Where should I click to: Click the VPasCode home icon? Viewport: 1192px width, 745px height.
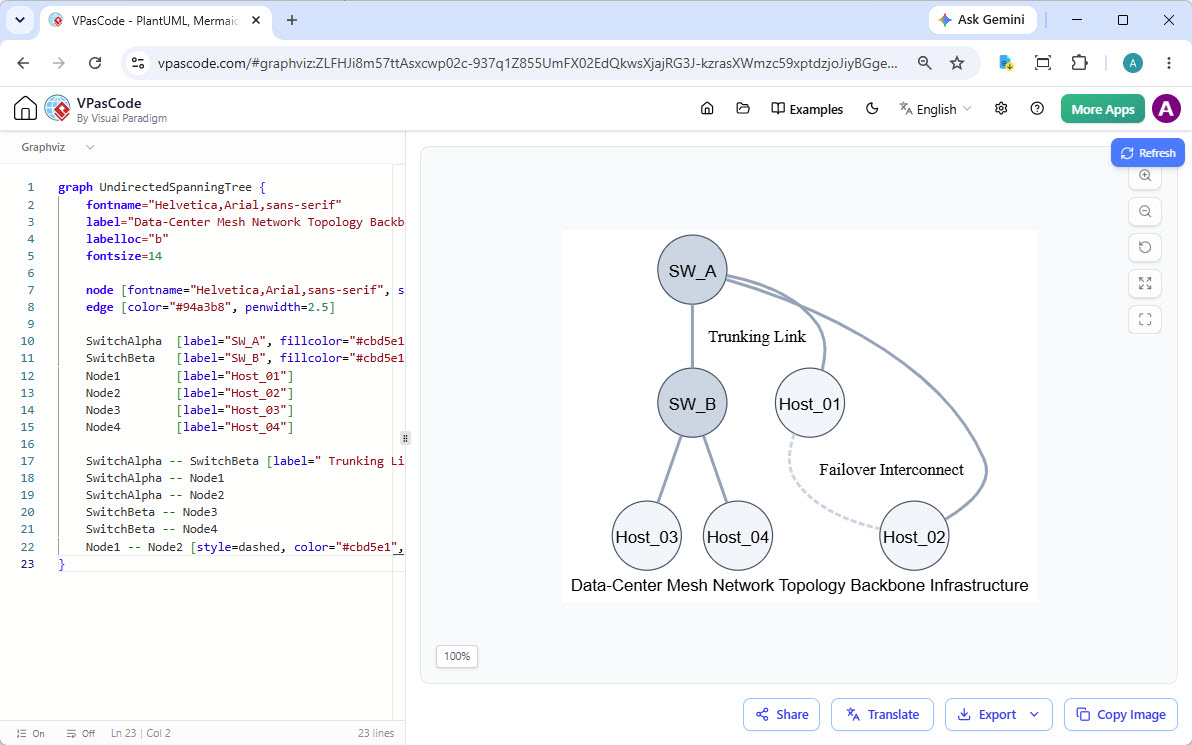(x=25, y=109)
